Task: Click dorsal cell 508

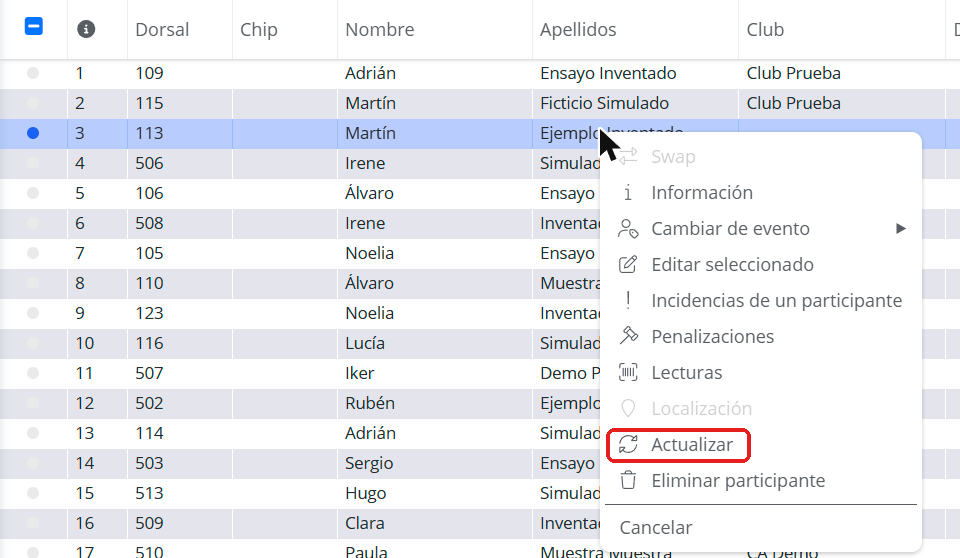Action: click(149, 223)
